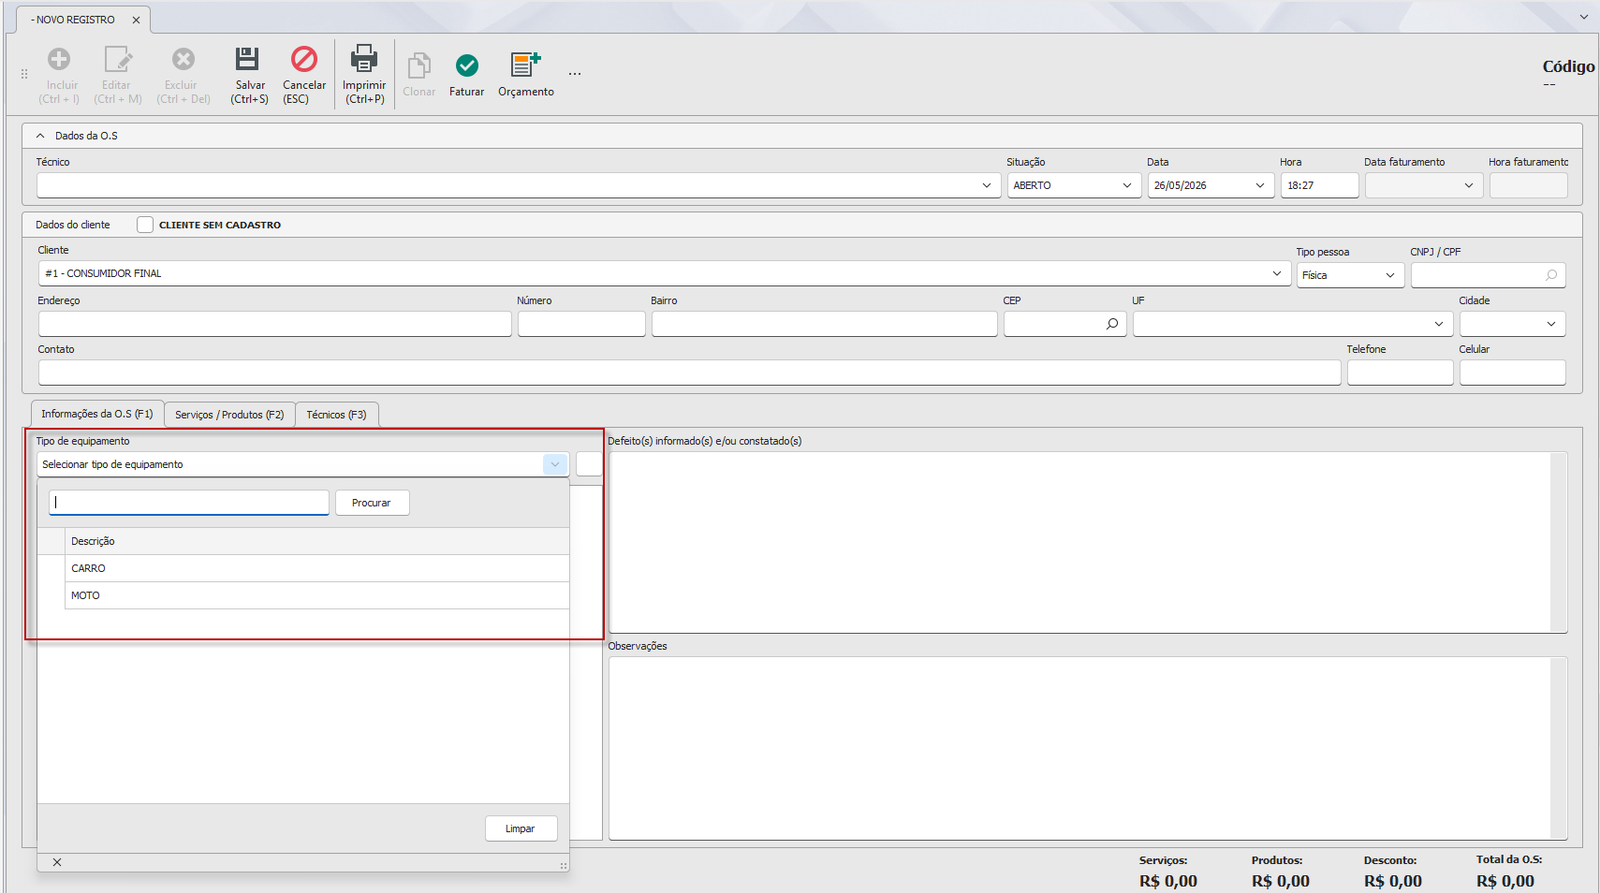Click the CEP search magnifier icon
Screen dimensions: 1600x893
[x=1112, y=324]
